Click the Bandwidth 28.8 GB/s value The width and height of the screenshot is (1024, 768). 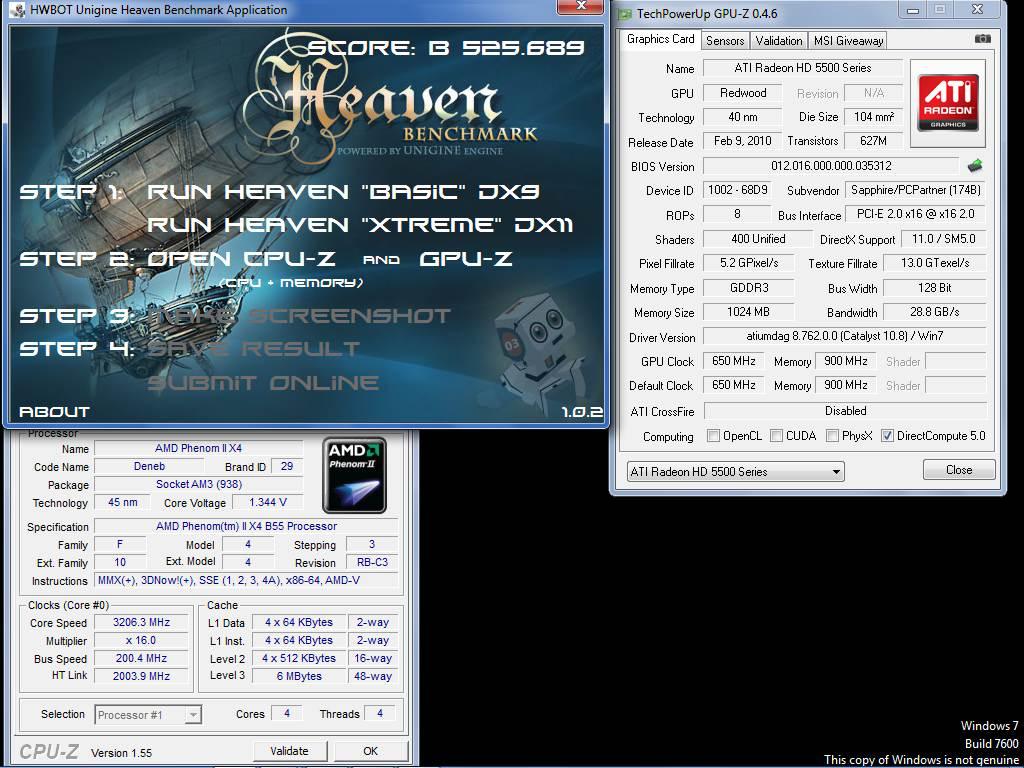tap(935, 312)
